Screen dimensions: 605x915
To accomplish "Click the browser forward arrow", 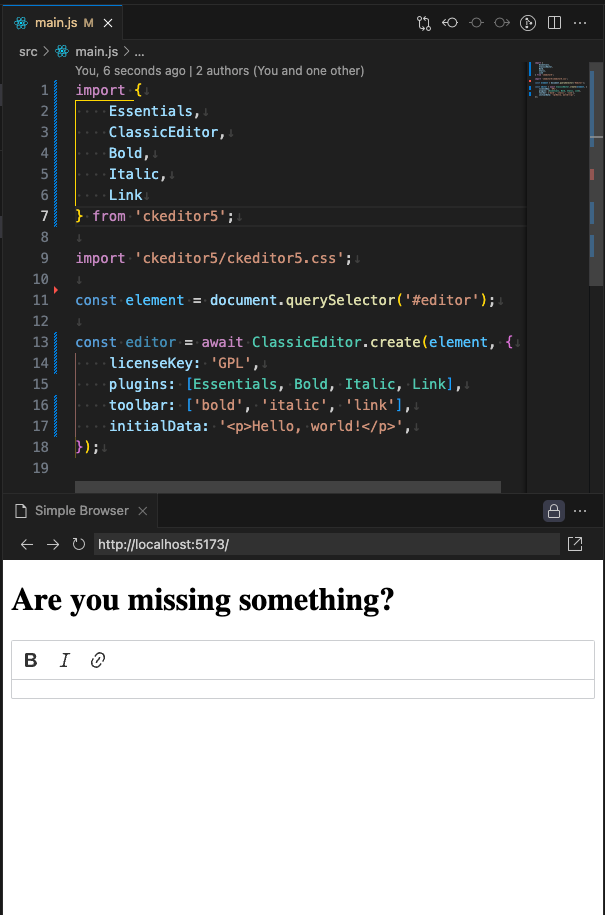I will pos(52,544).
